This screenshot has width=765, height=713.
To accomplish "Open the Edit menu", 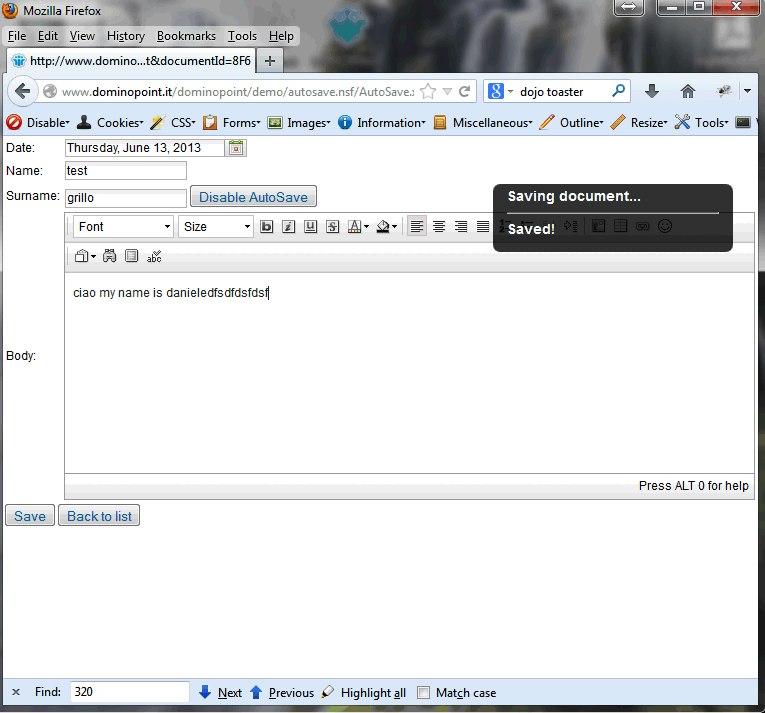I will pos(48,36).
